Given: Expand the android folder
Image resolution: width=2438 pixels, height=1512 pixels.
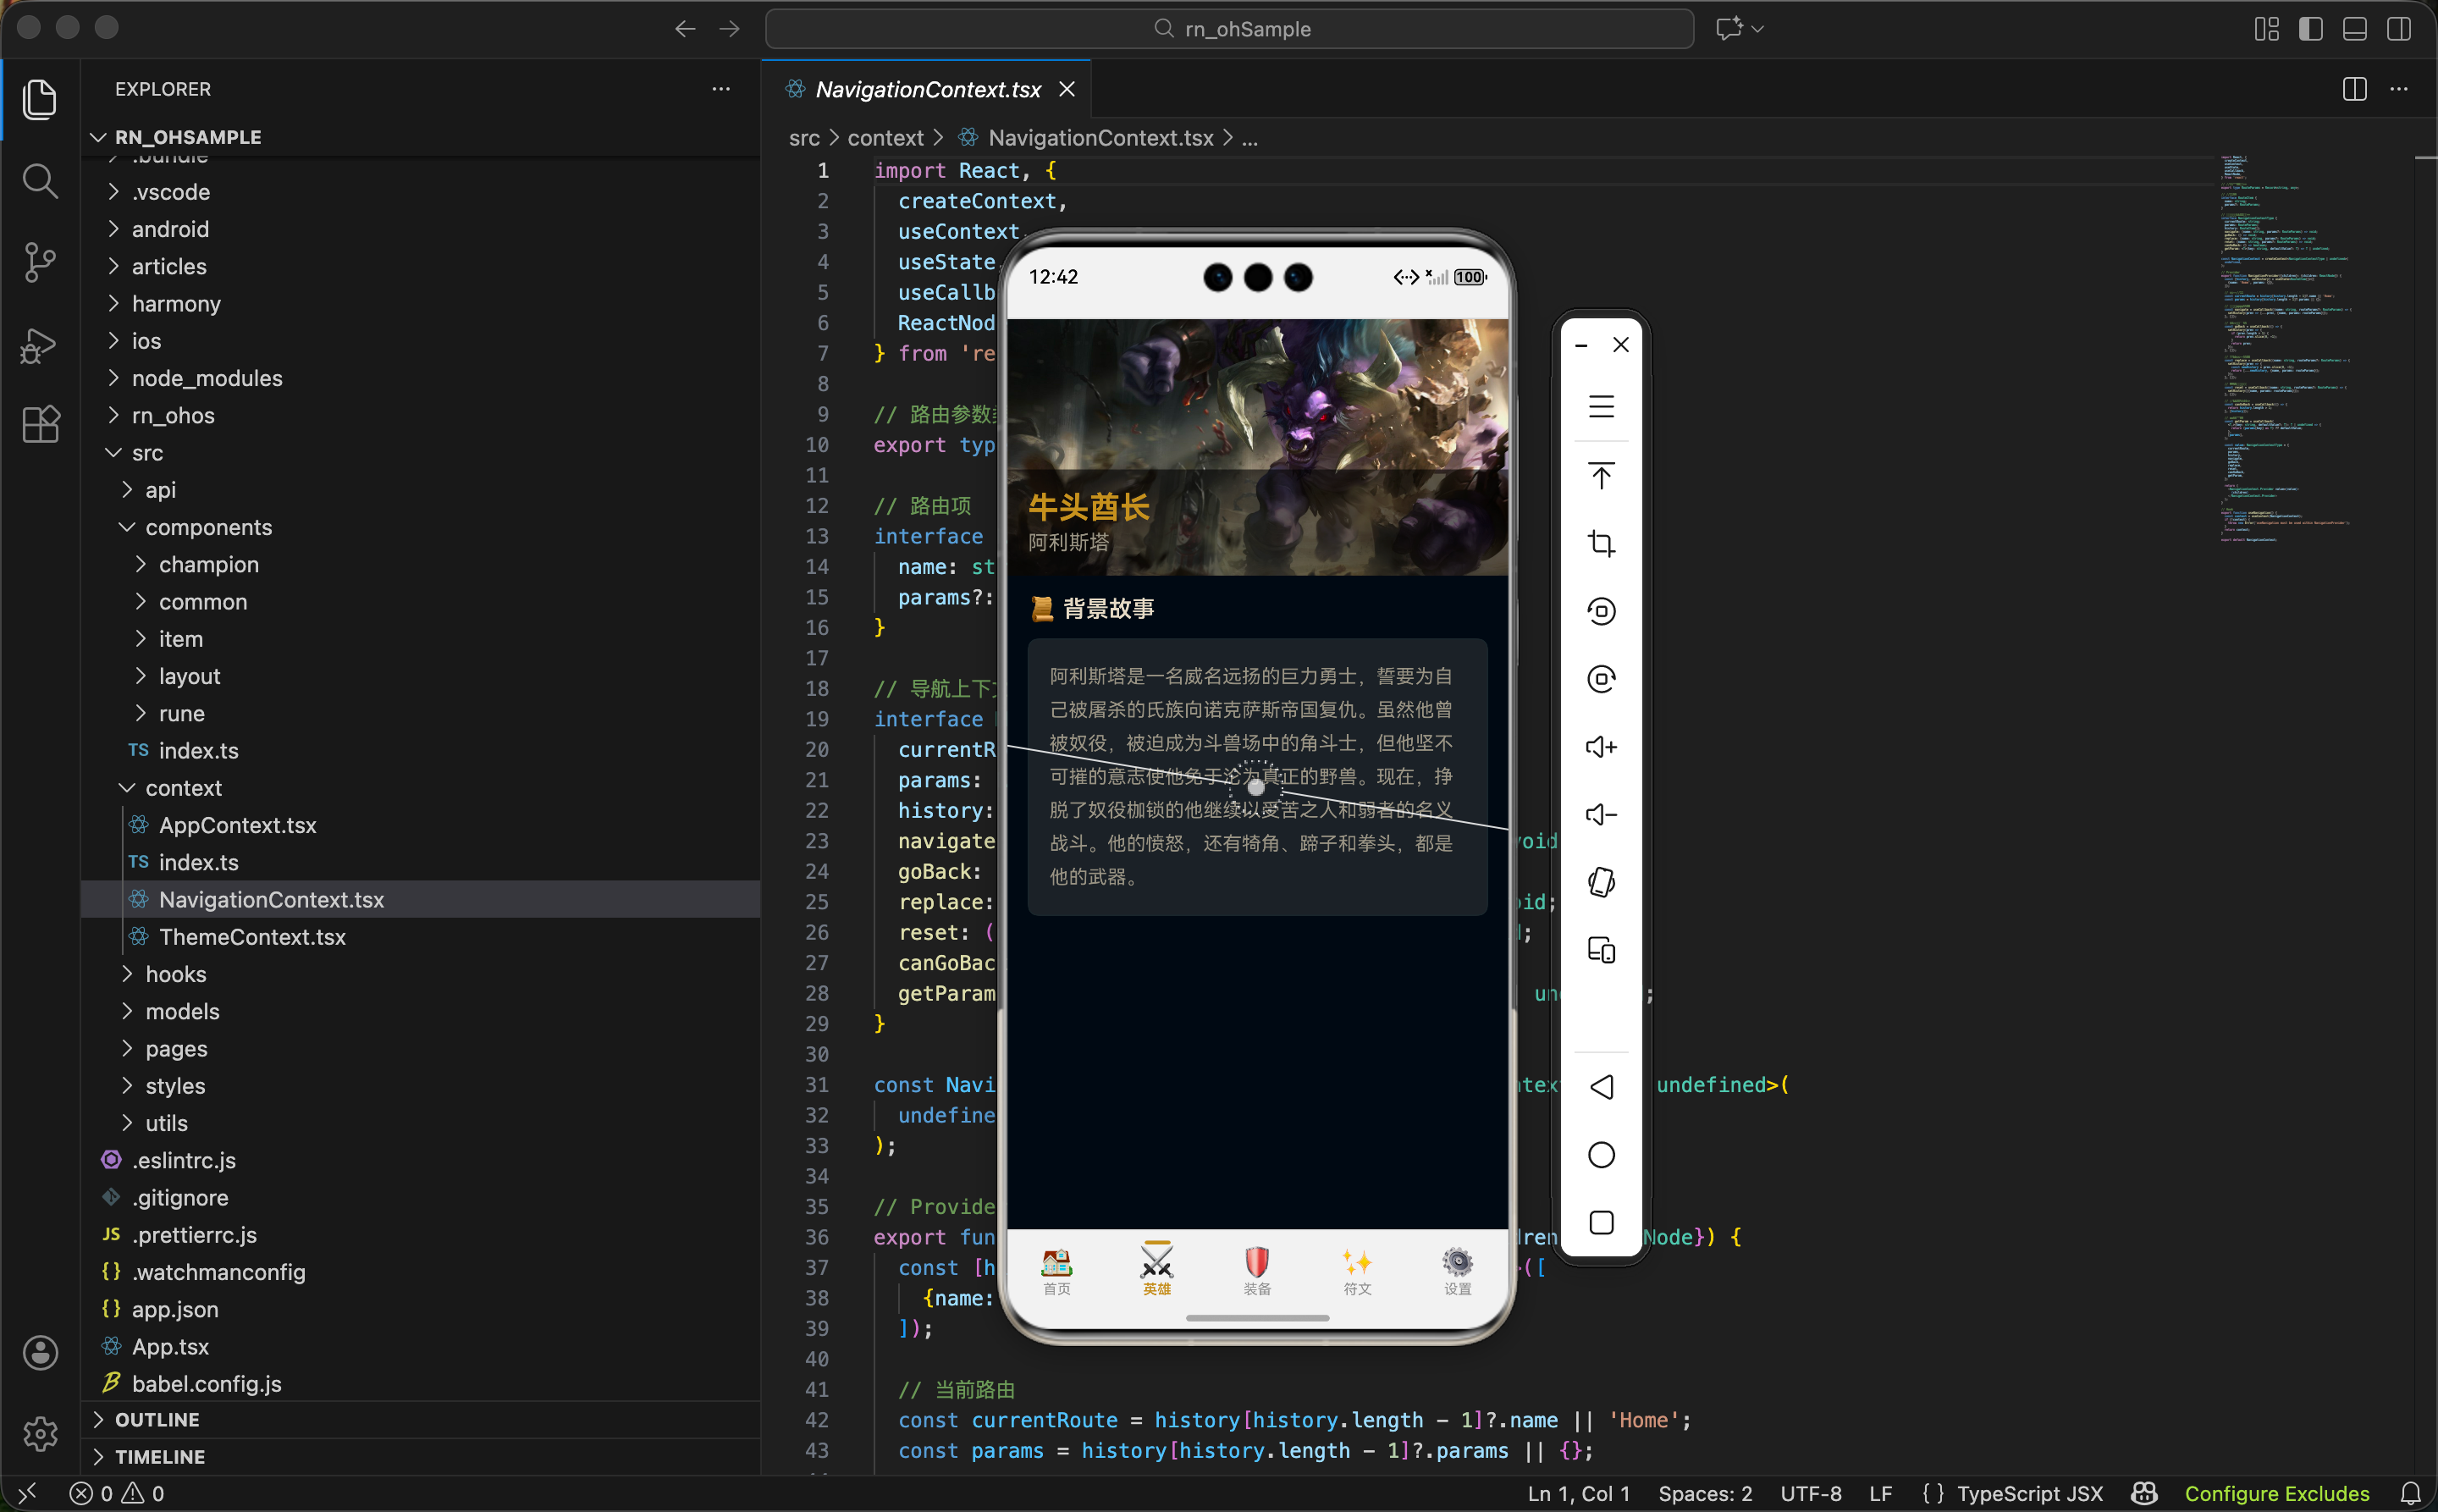Looking at the screenshot, I should click(x=420, y=229).
